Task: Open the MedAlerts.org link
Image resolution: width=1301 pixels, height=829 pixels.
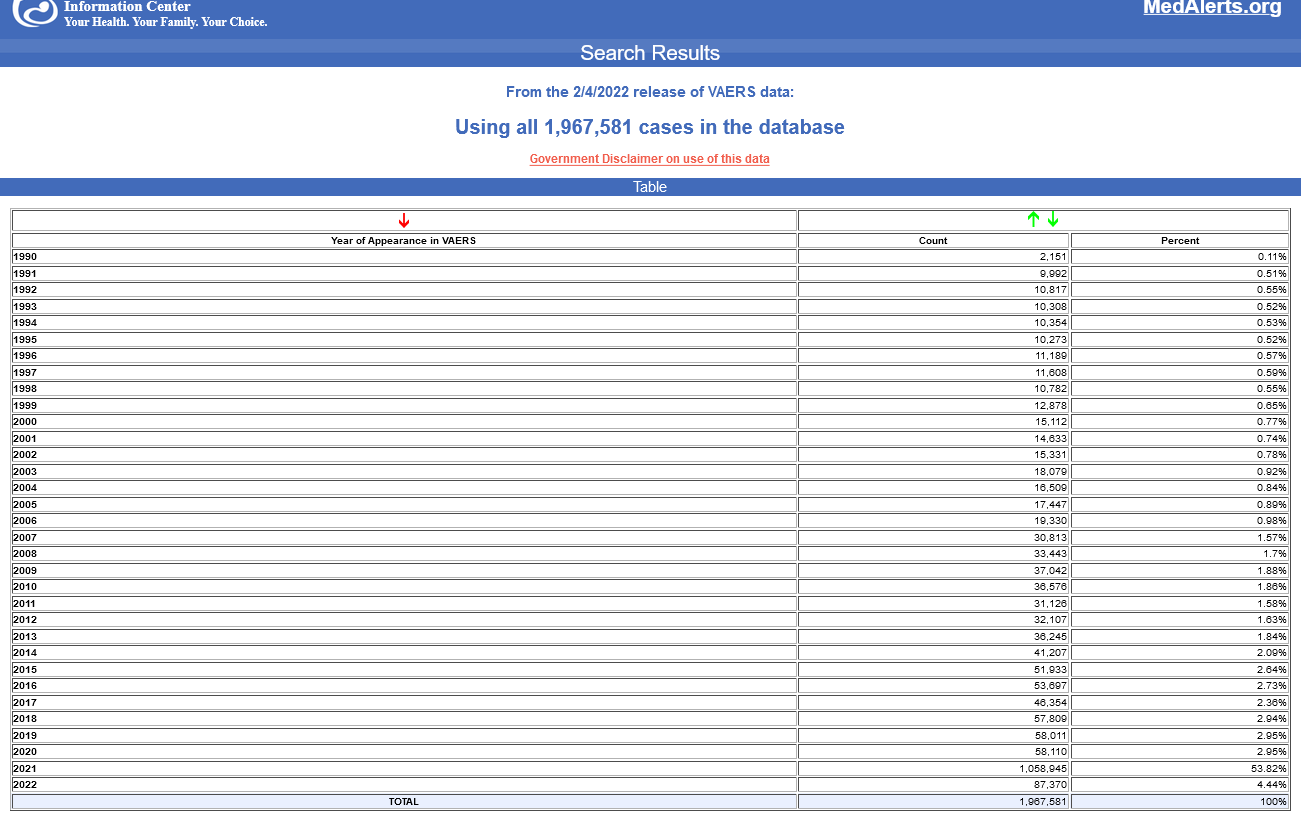Action: [1212, 8]
